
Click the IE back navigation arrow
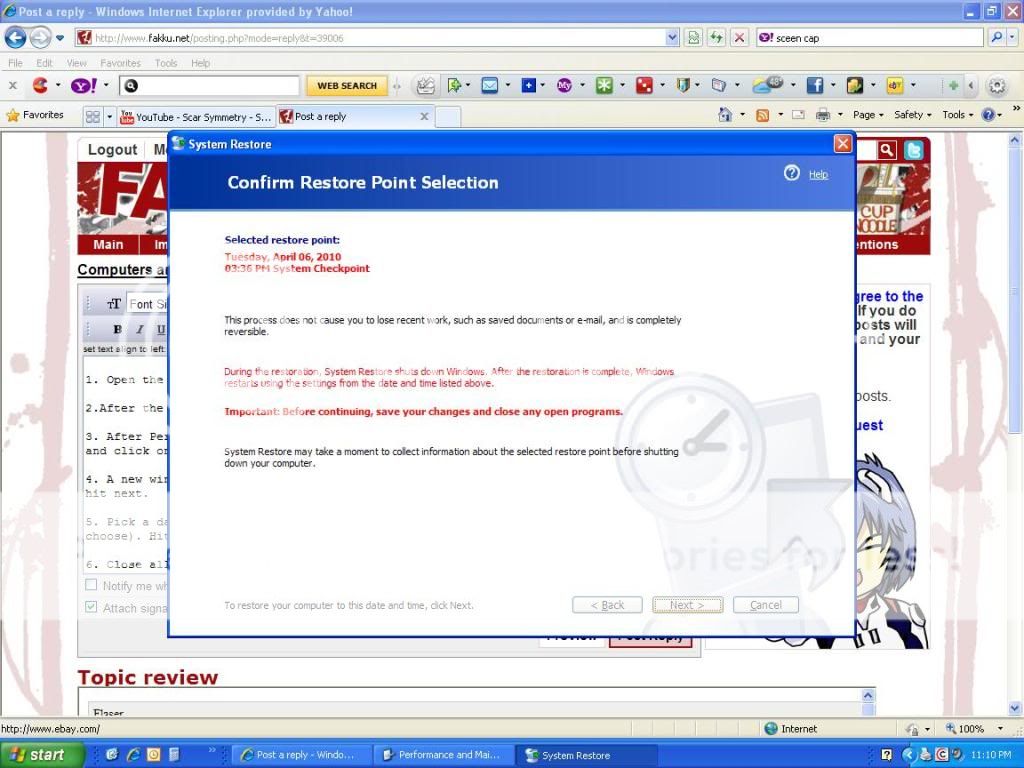[16, 38]
